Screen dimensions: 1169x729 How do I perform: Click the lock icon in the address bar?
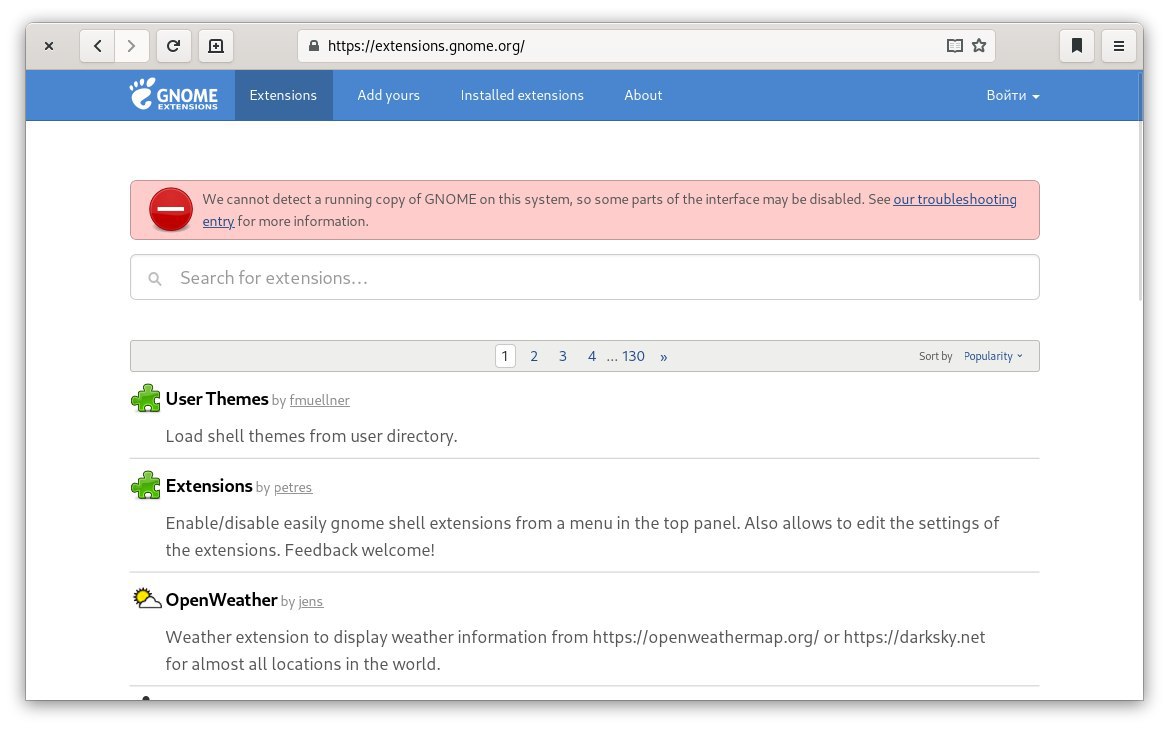314,46
